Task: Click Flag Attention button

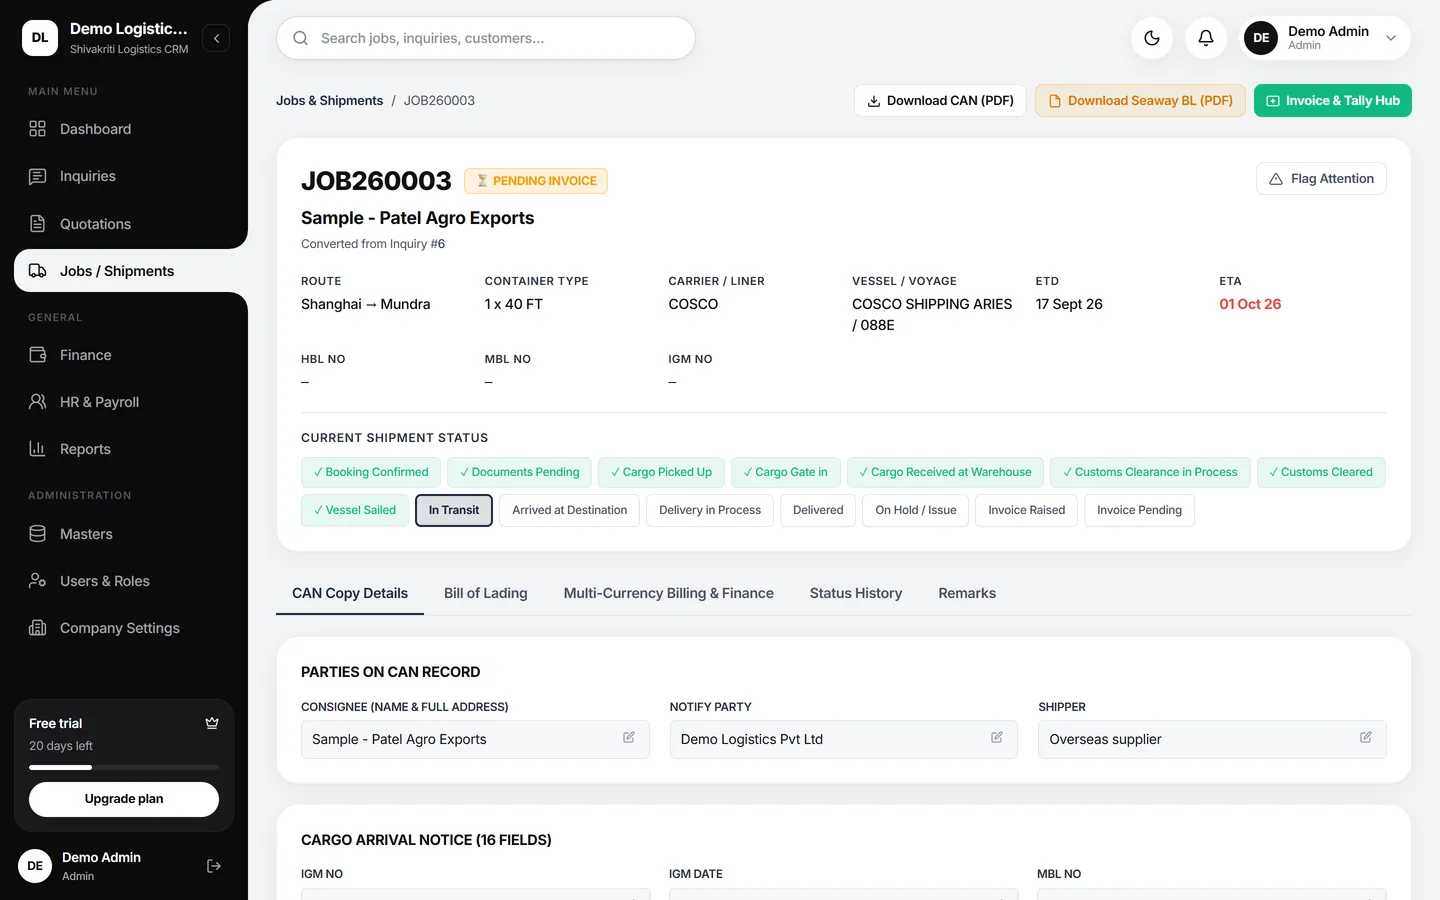Action: pos(1321,179)
